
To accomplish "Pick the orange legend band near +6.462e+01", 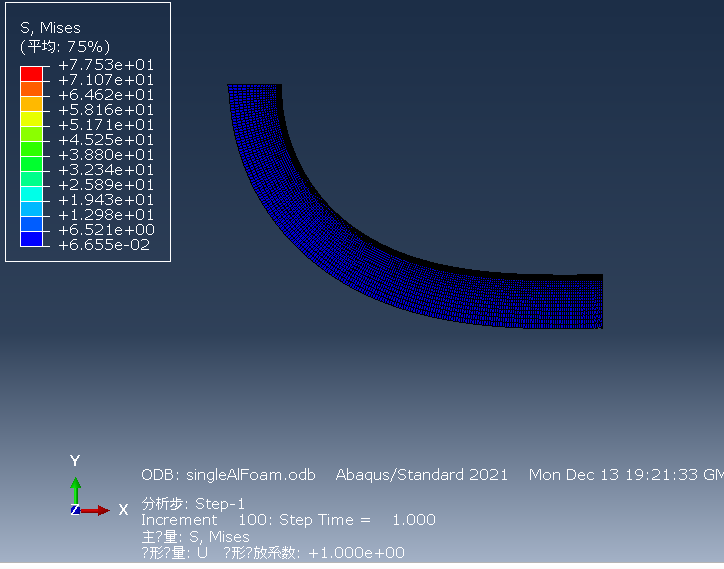I will coord(32,88).
